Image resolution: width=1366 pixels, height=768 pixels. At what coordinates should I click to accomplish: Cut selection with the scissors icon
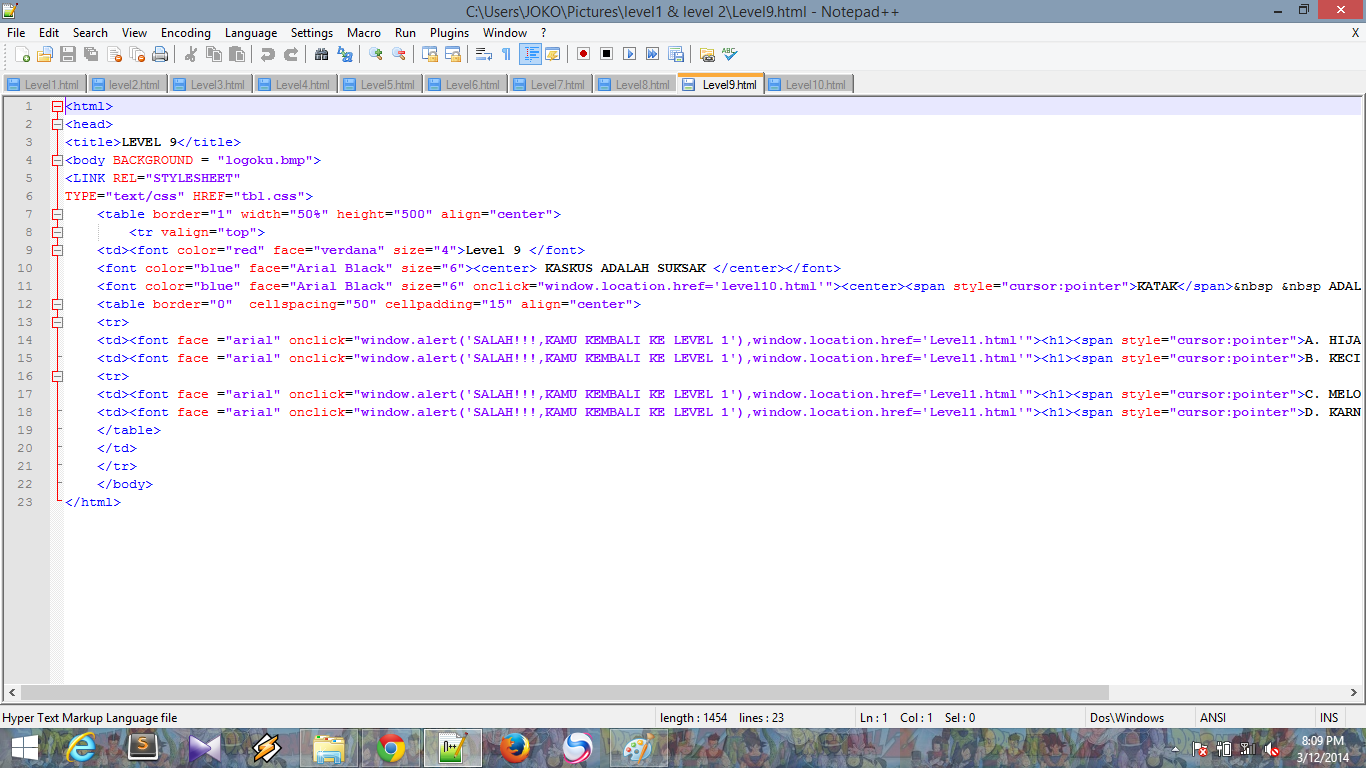pos(190,54)
